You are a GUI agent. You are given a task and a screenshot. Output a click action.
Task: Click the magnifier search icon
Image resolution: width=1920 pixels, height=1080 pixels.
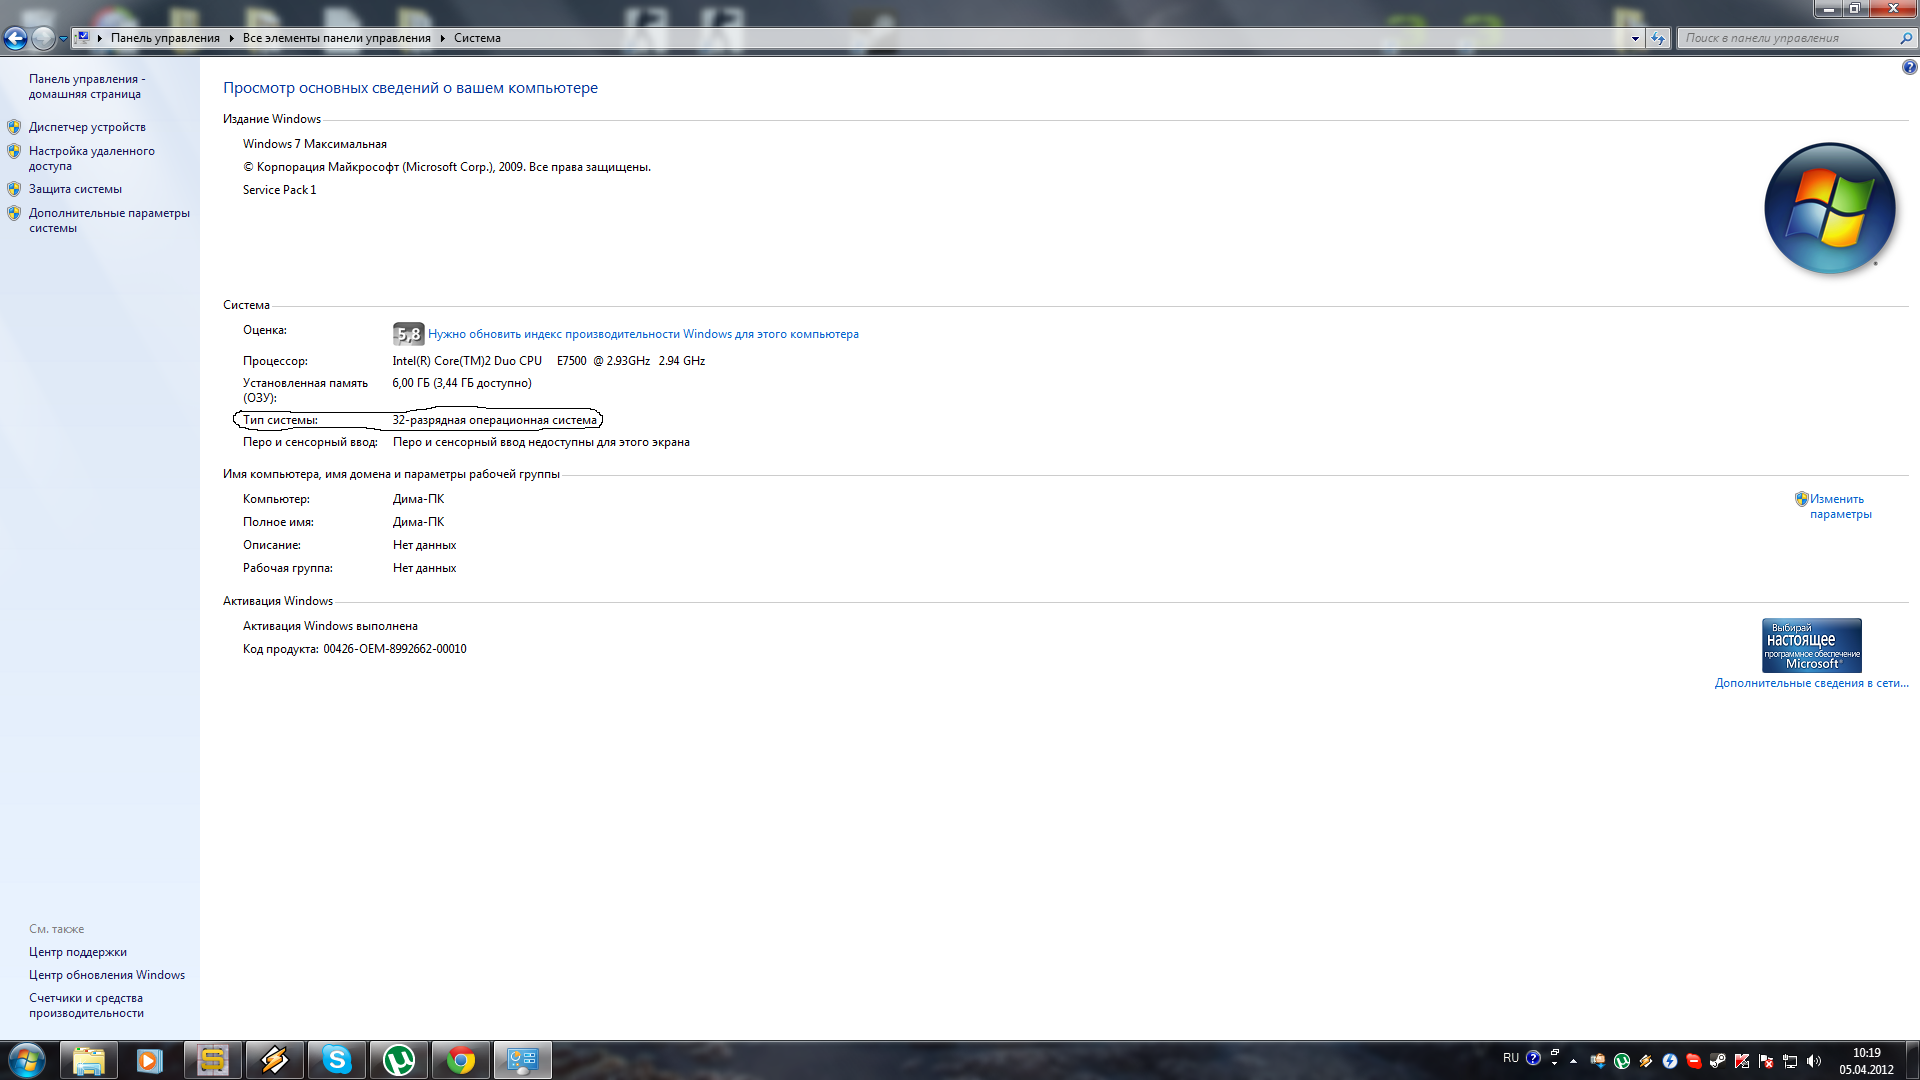1906,38
